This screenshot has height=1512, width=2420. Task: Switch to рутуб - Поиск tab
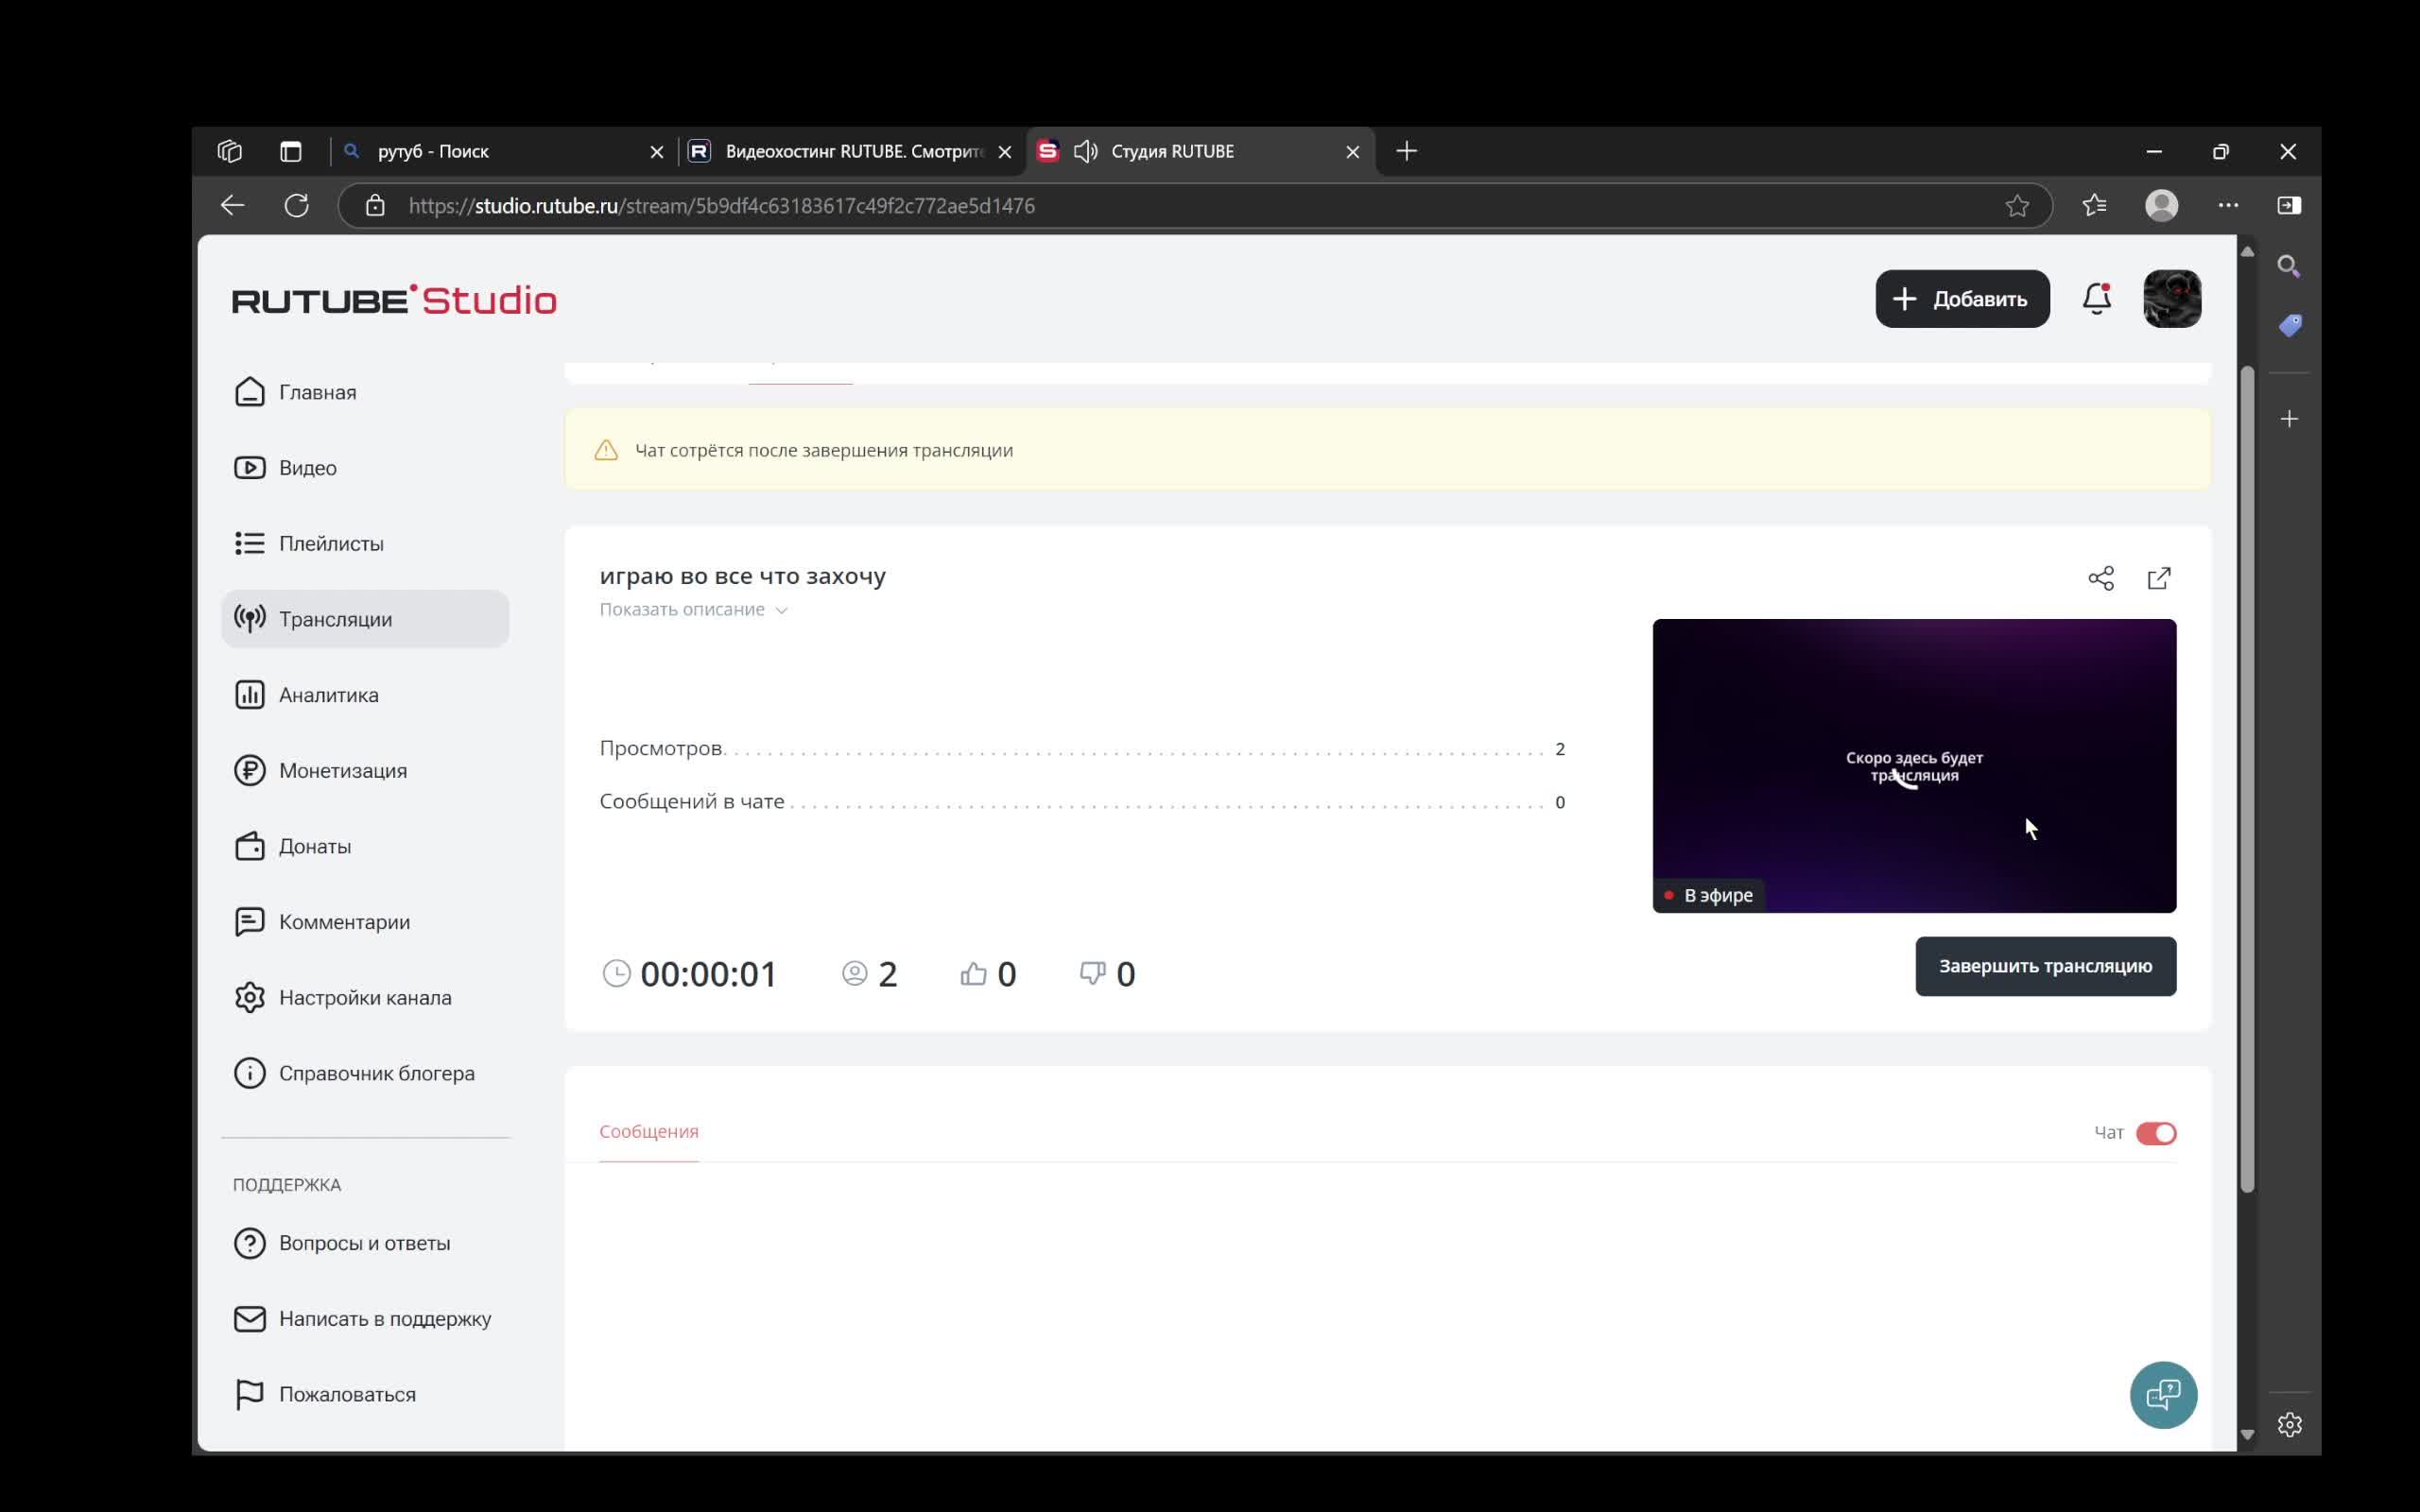(503, 152)
